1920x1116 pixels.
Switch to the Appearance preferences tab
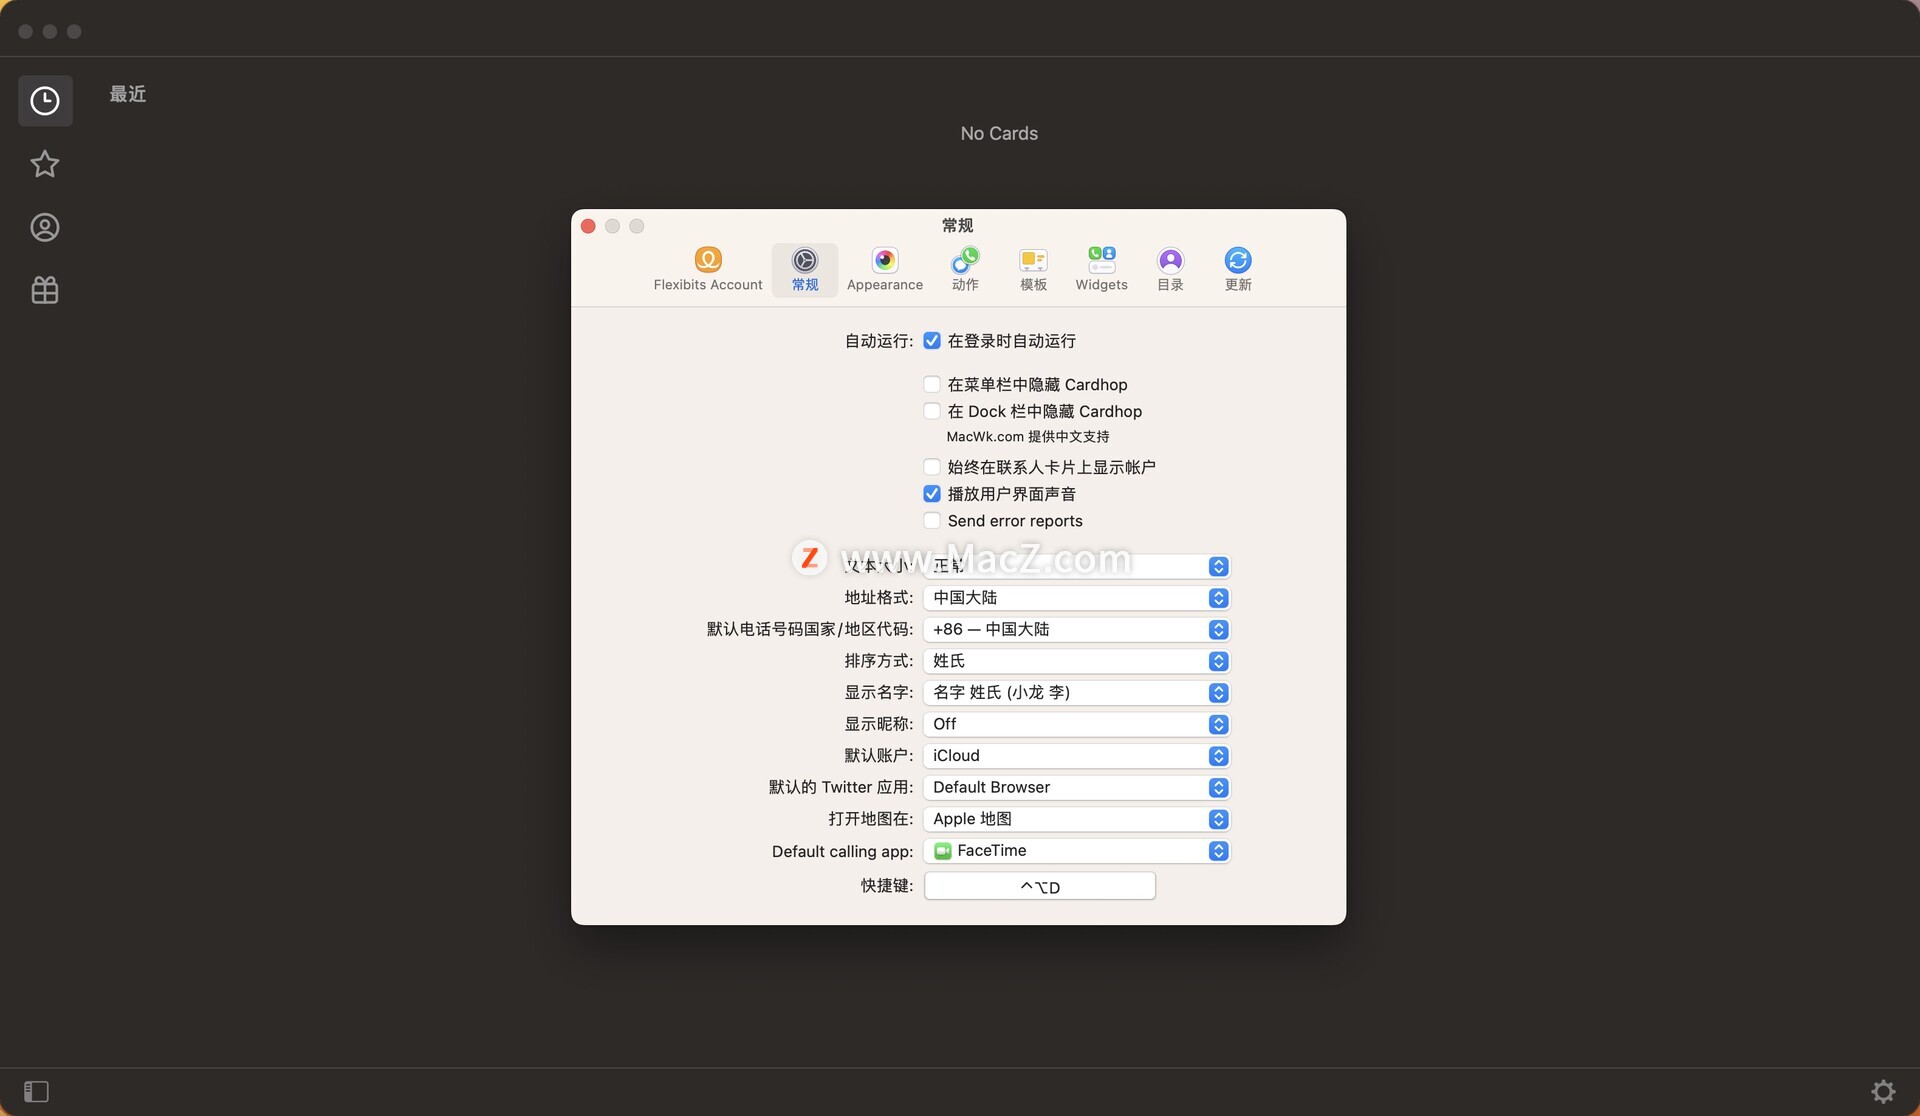tap(885, 270)
